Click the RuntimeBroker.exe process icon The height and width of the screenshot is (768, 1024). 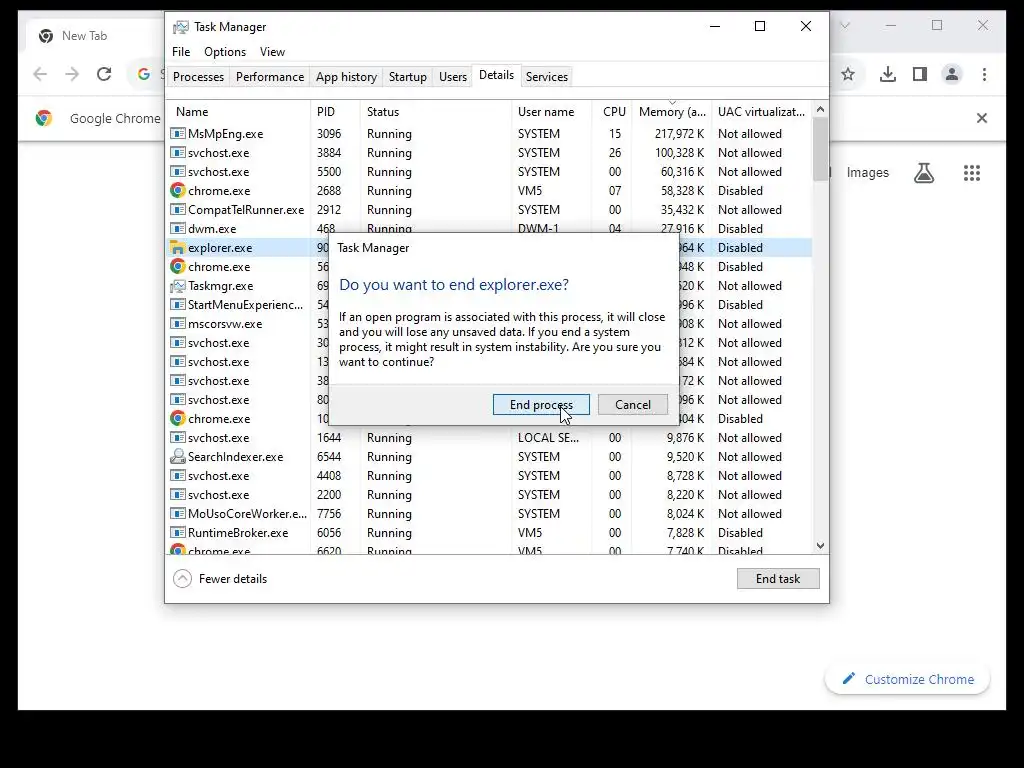[178, 532]
